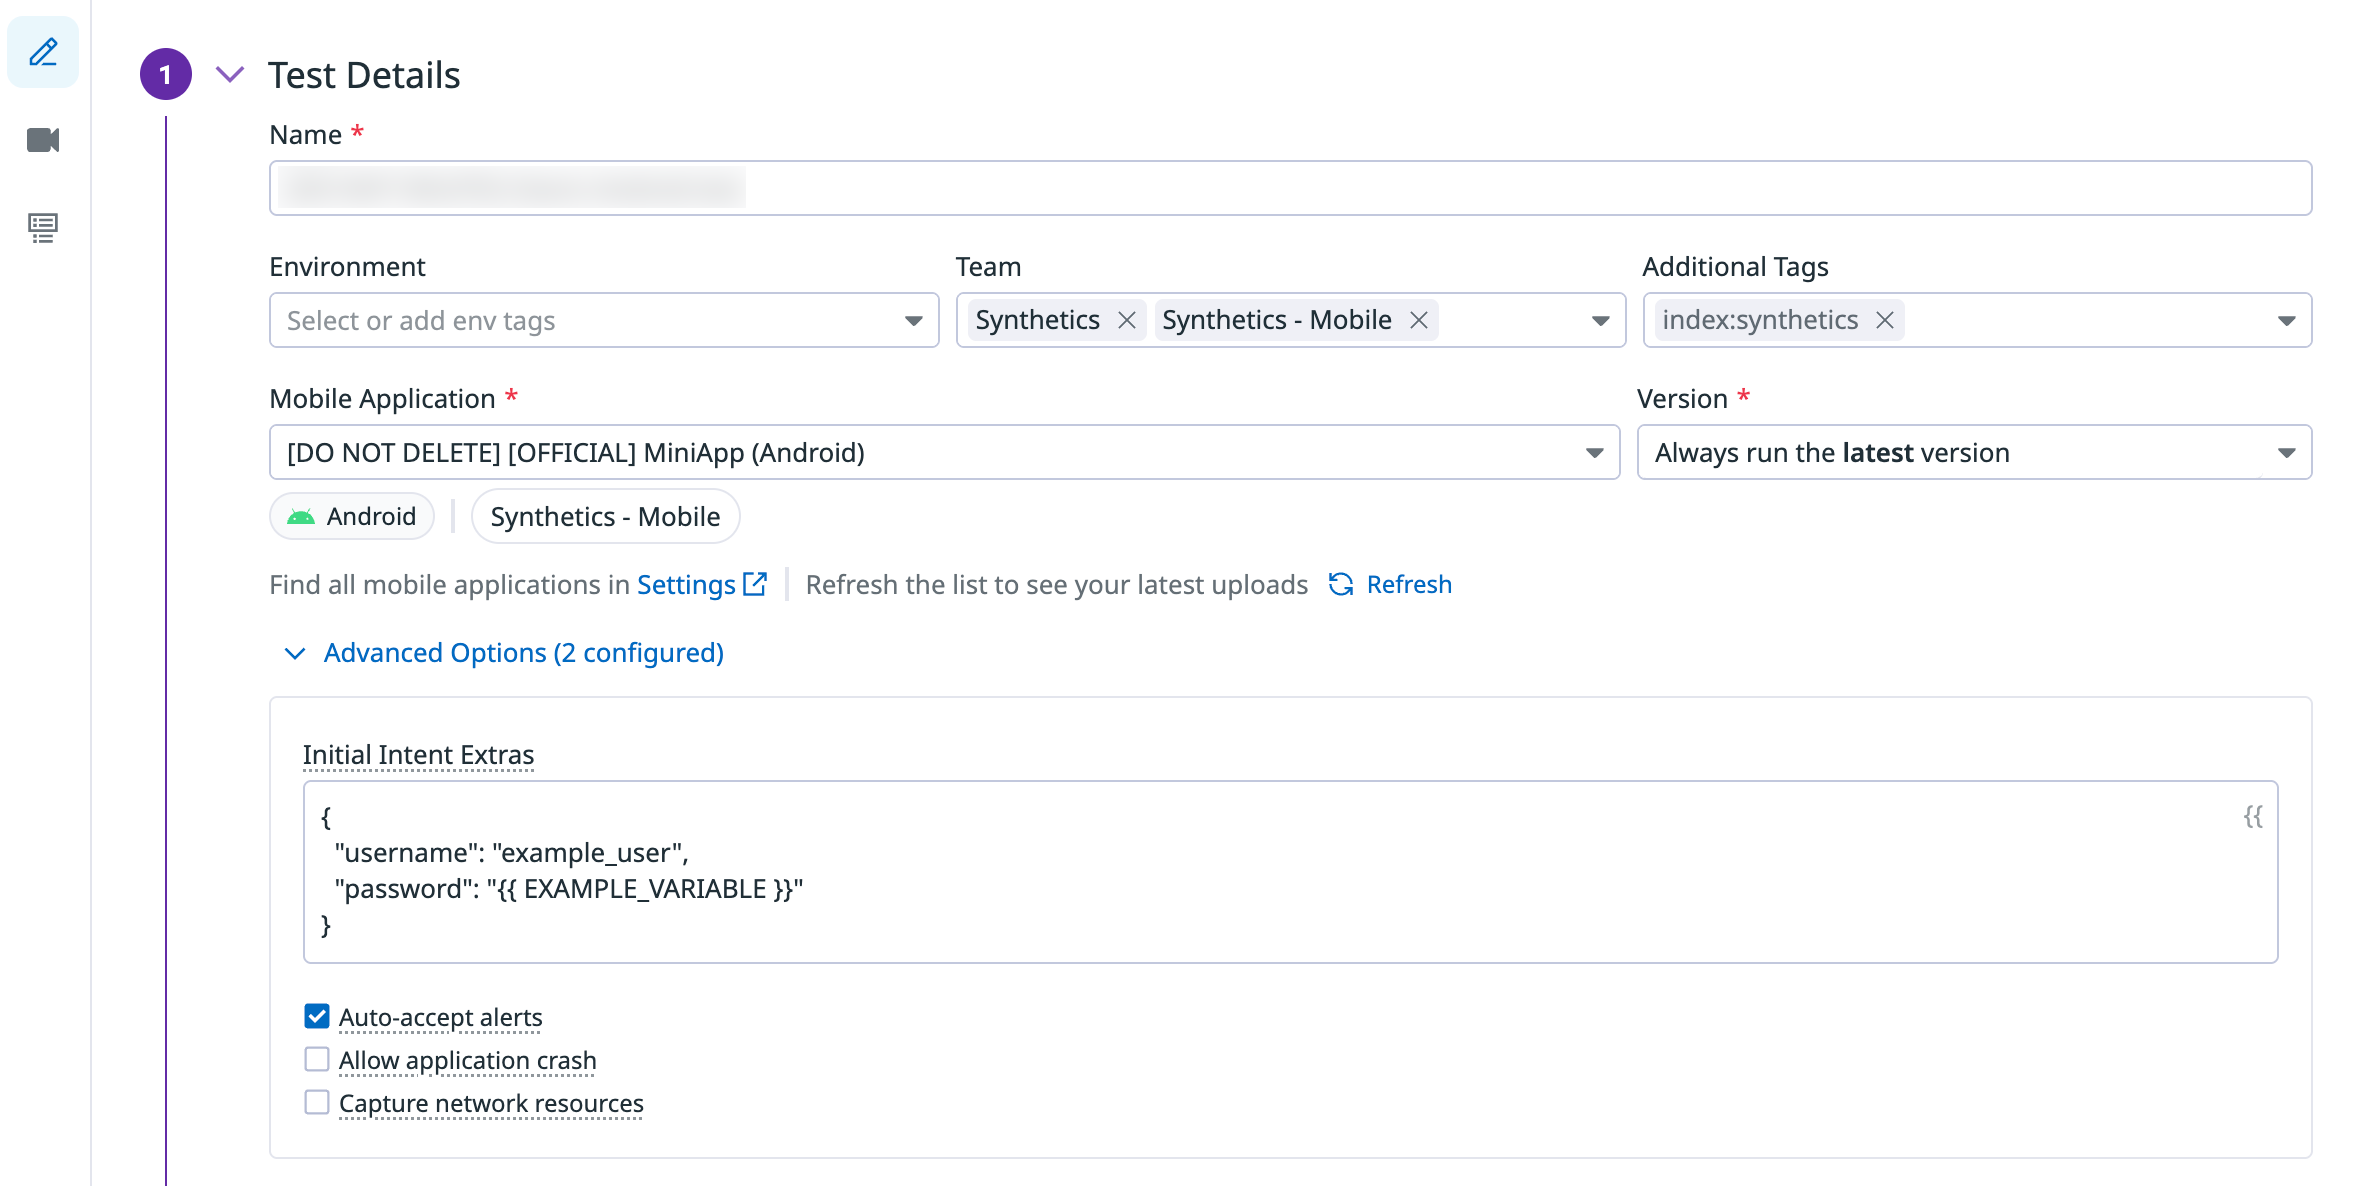Open the Team dropdown arrow
Screen dimensions: 2360x1186
[x=1600, y=321]
